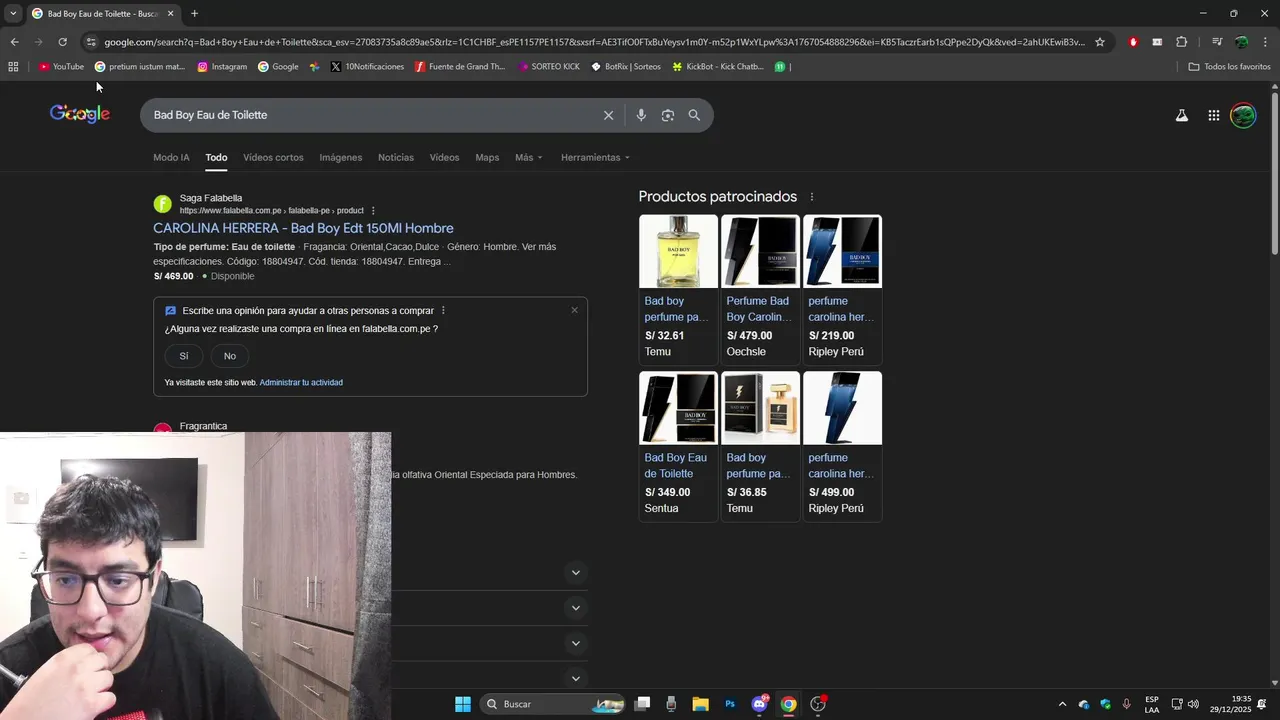Reload the page
This screenshot has height=720, width=1280.
(x=62, y=42)
